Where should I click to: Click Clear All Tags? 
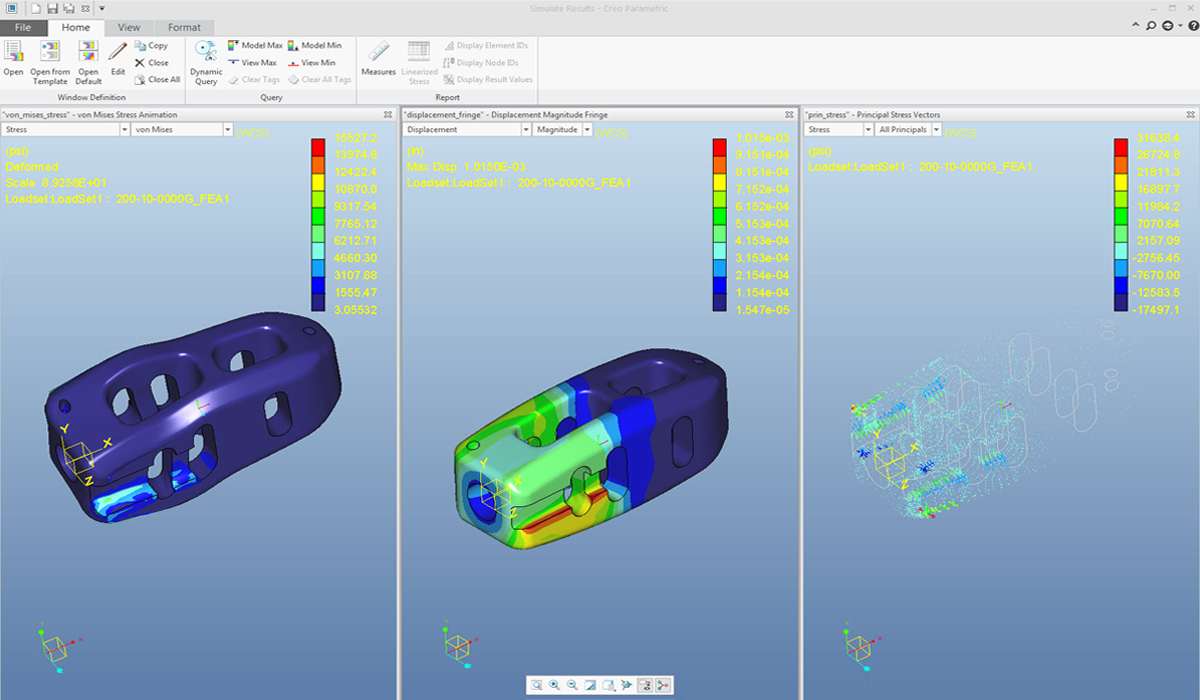point(319,79)
